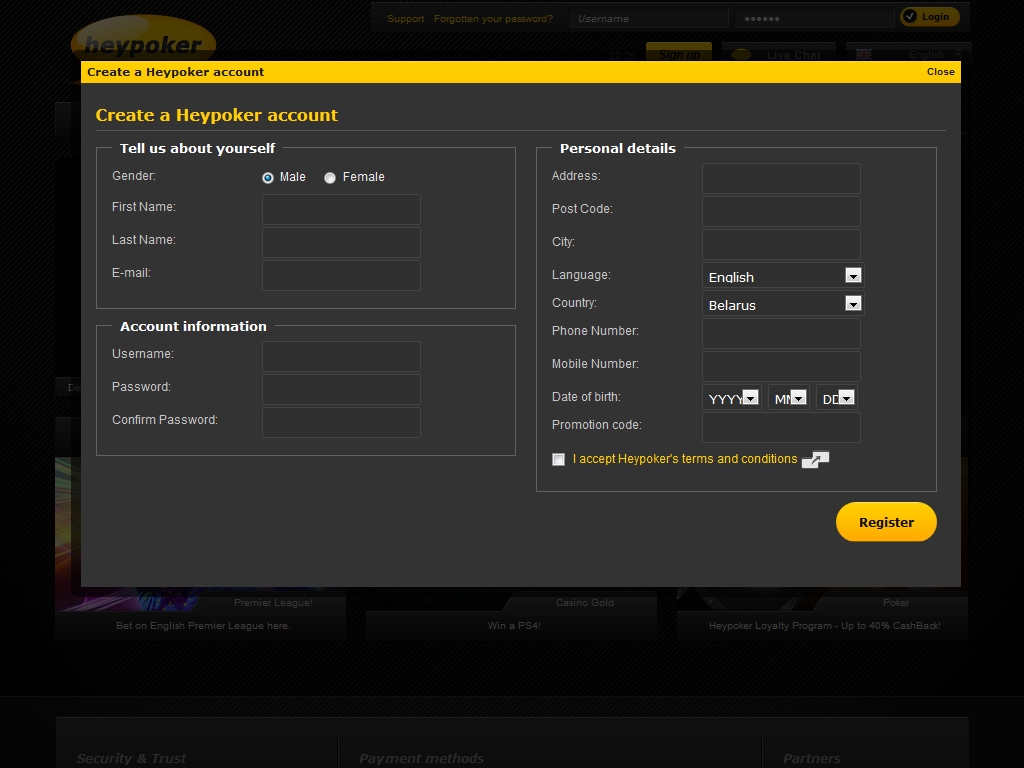Click into the account Username field
The width and height of the screenshot is (1024, 768).
(x=341, y=357)
